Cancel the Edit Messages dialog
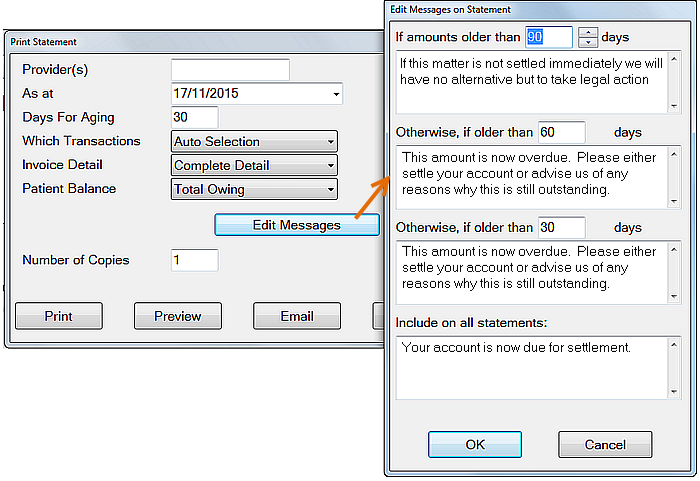 [604, 444]
